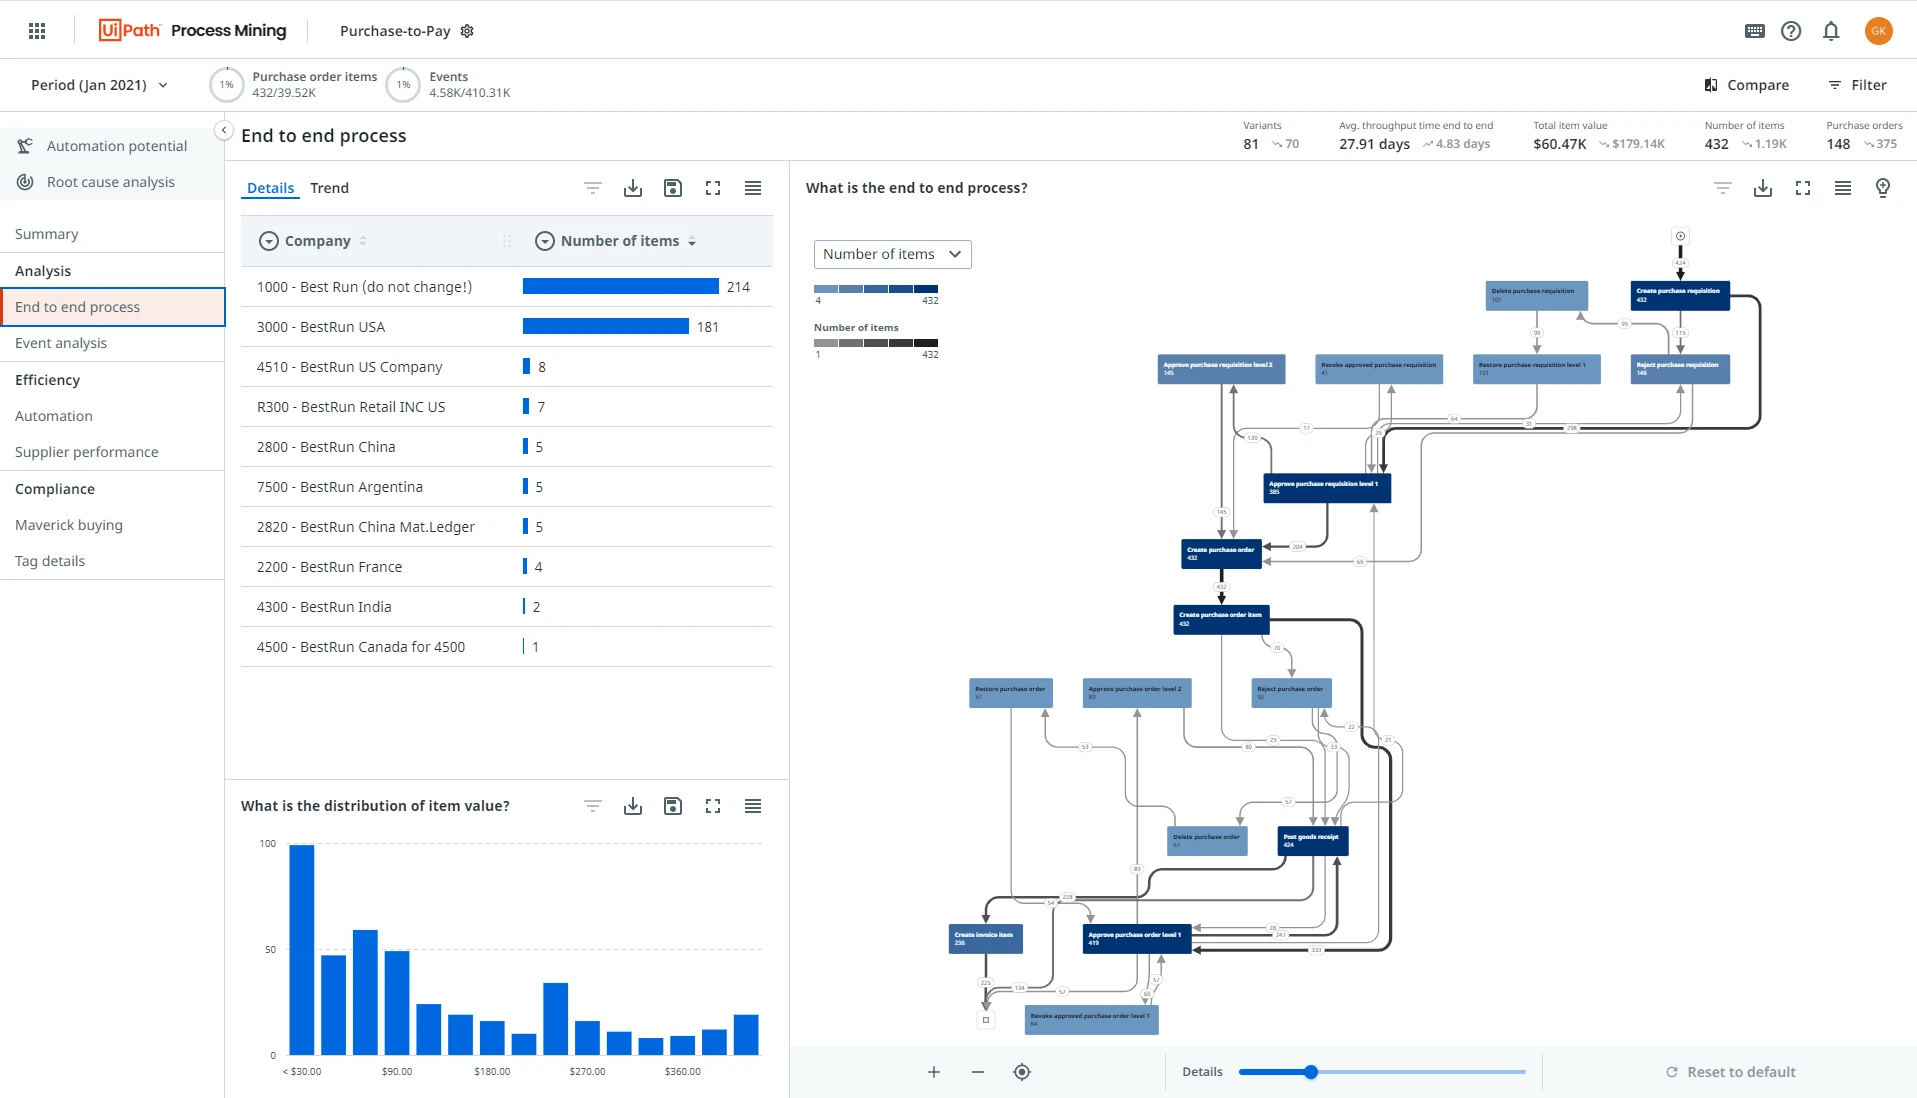The width and height of the screenshot is (1917, 1098).
Task: Click the Compare button
Action: (1747, 85)
